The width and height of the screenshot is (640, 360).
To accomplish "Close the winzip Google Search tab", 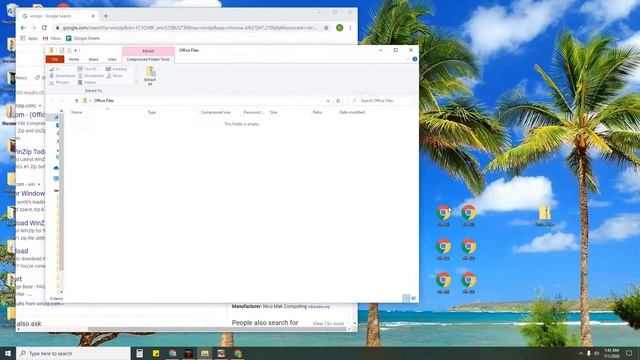I will pos(93,16).
